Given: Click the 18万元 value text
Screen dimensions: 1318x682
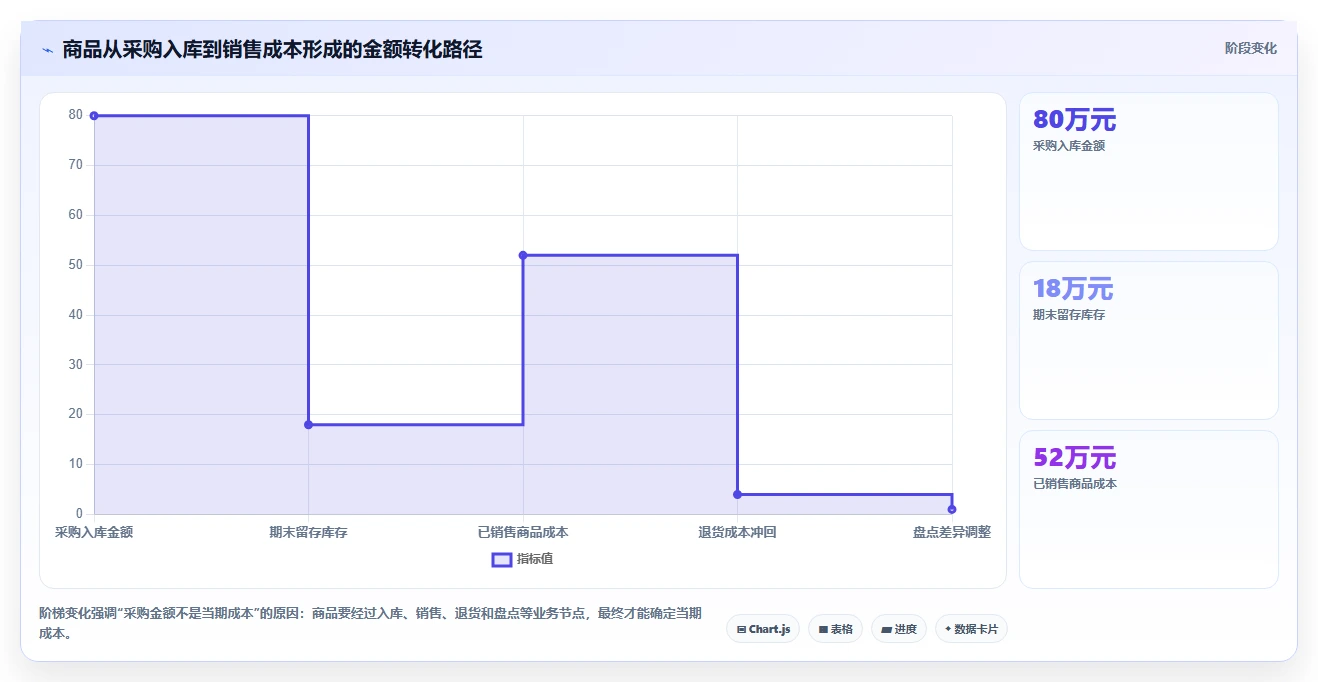Looking at the screenshot, I should [x=1073, y=289].
